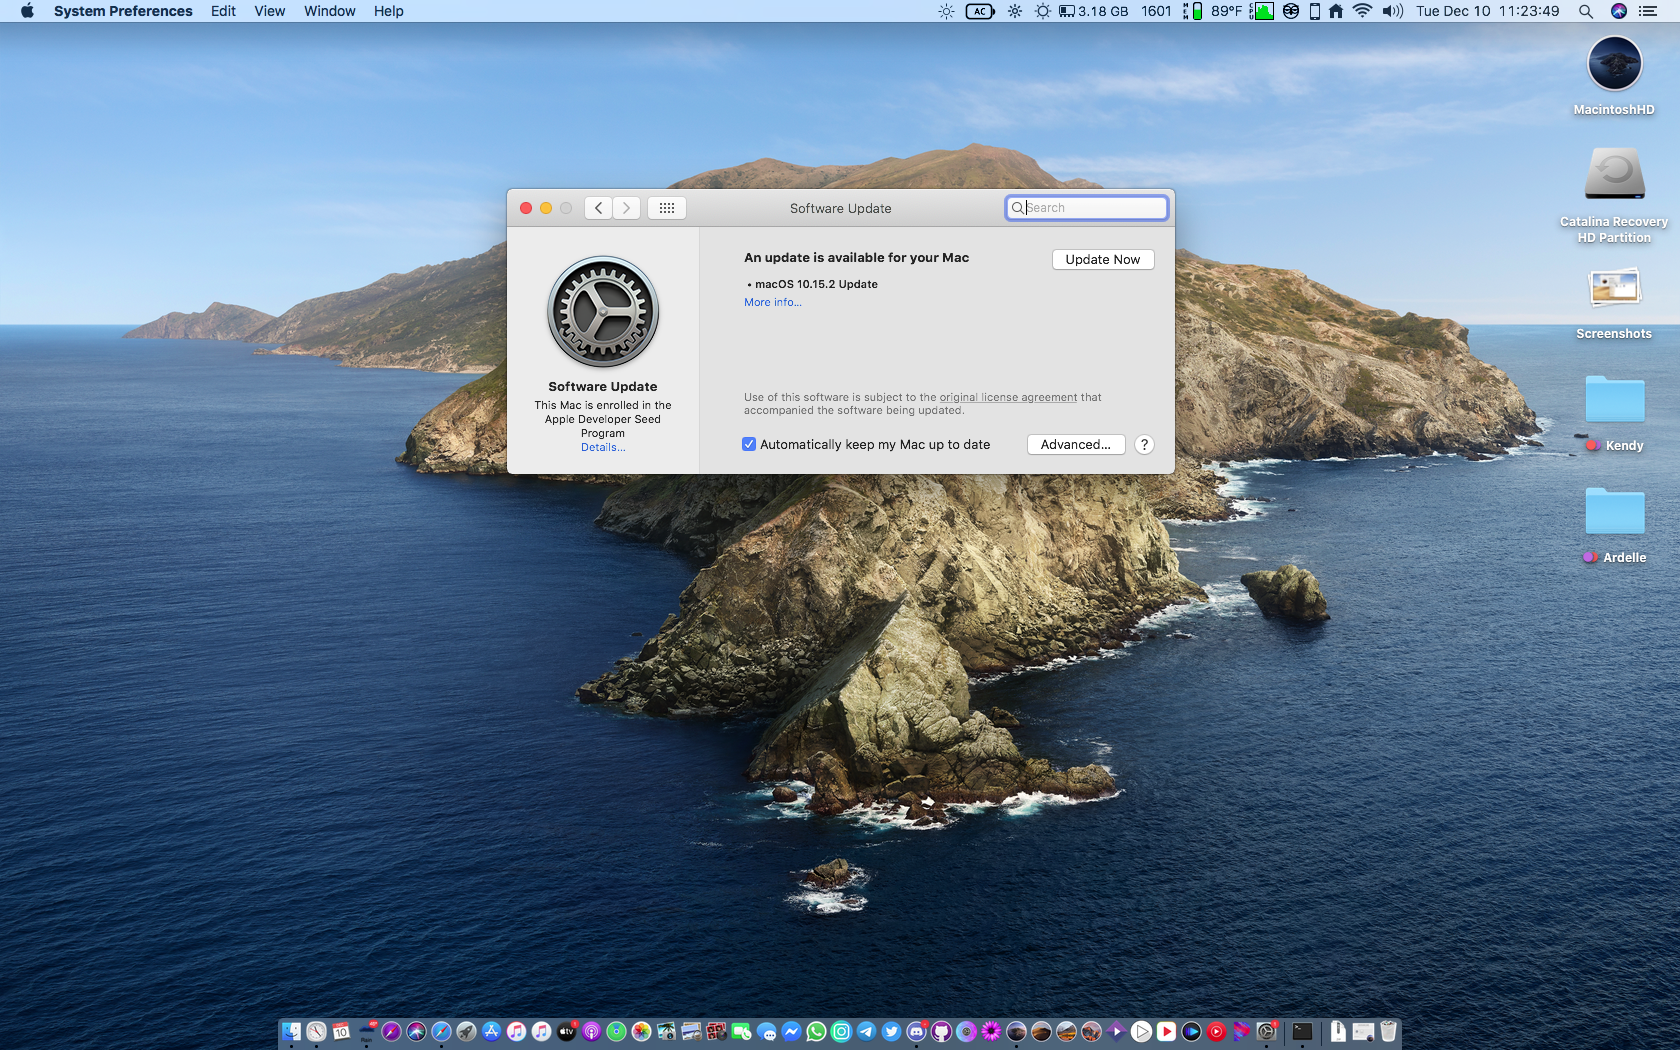Open Launchpad rocket icon in the Dock
The image size is (1680, 1050).
click(x=466, y=1031)
